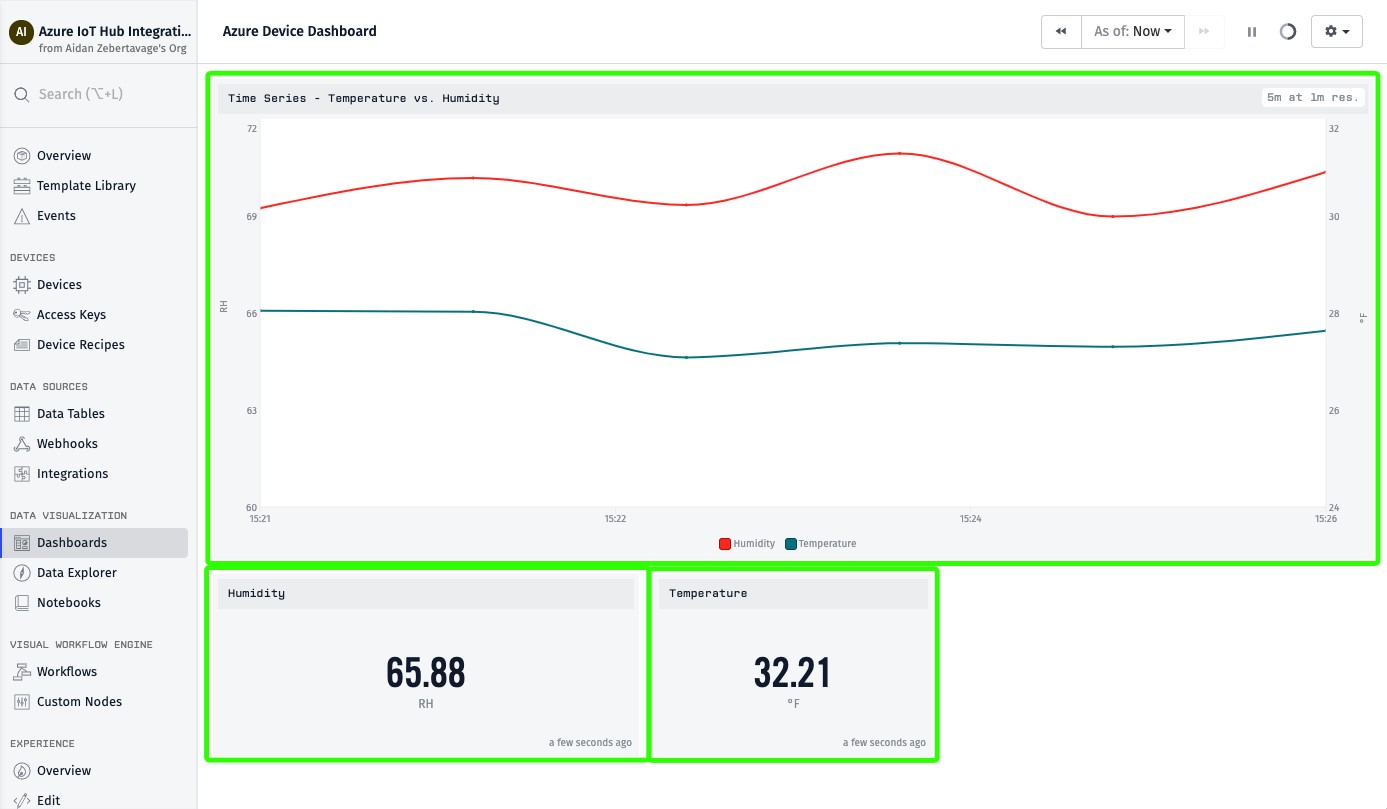Viewport: 1387px width, 809px height.
Task: Click the Events warning triangle icon
Action: [x=22, y=216]
